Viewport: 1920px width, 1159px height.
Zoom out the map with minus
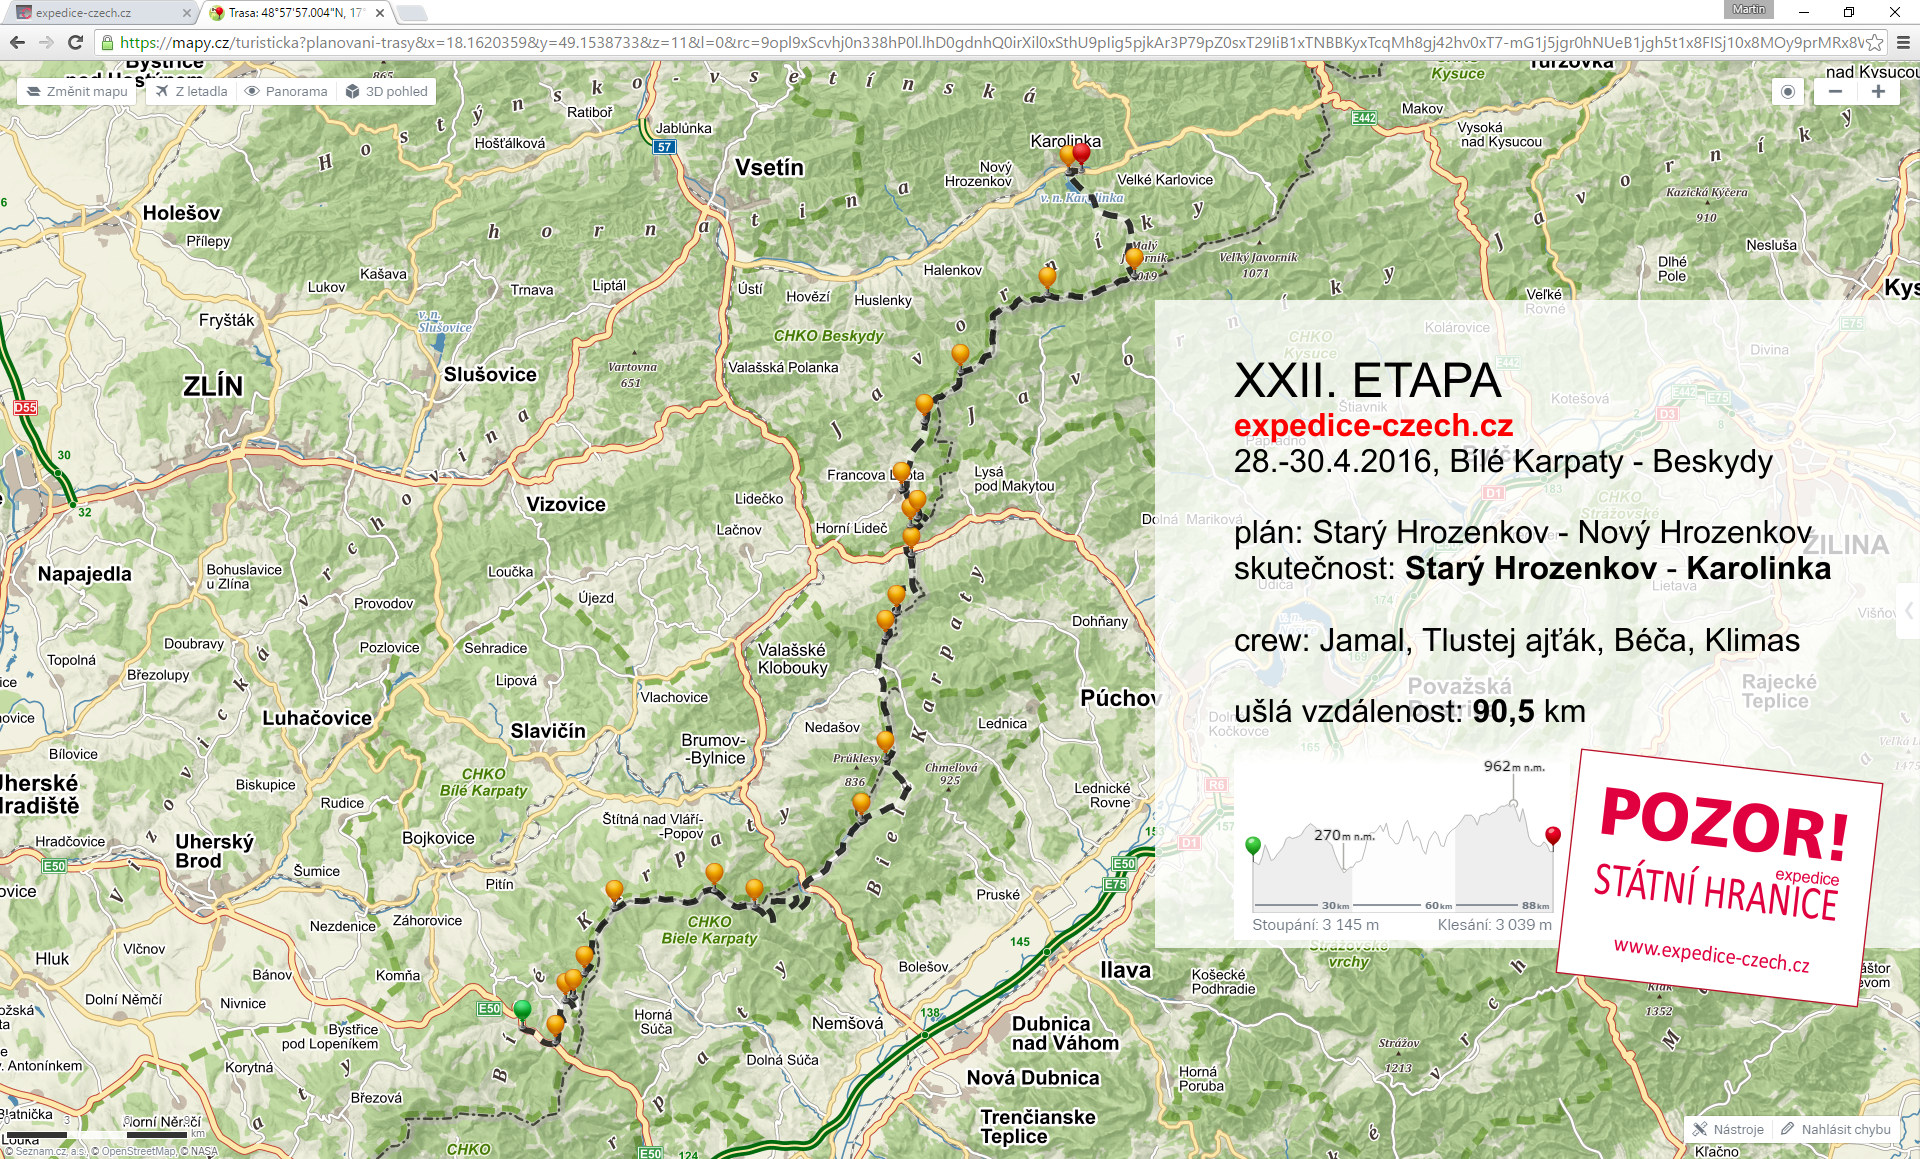click(1835, 91)
